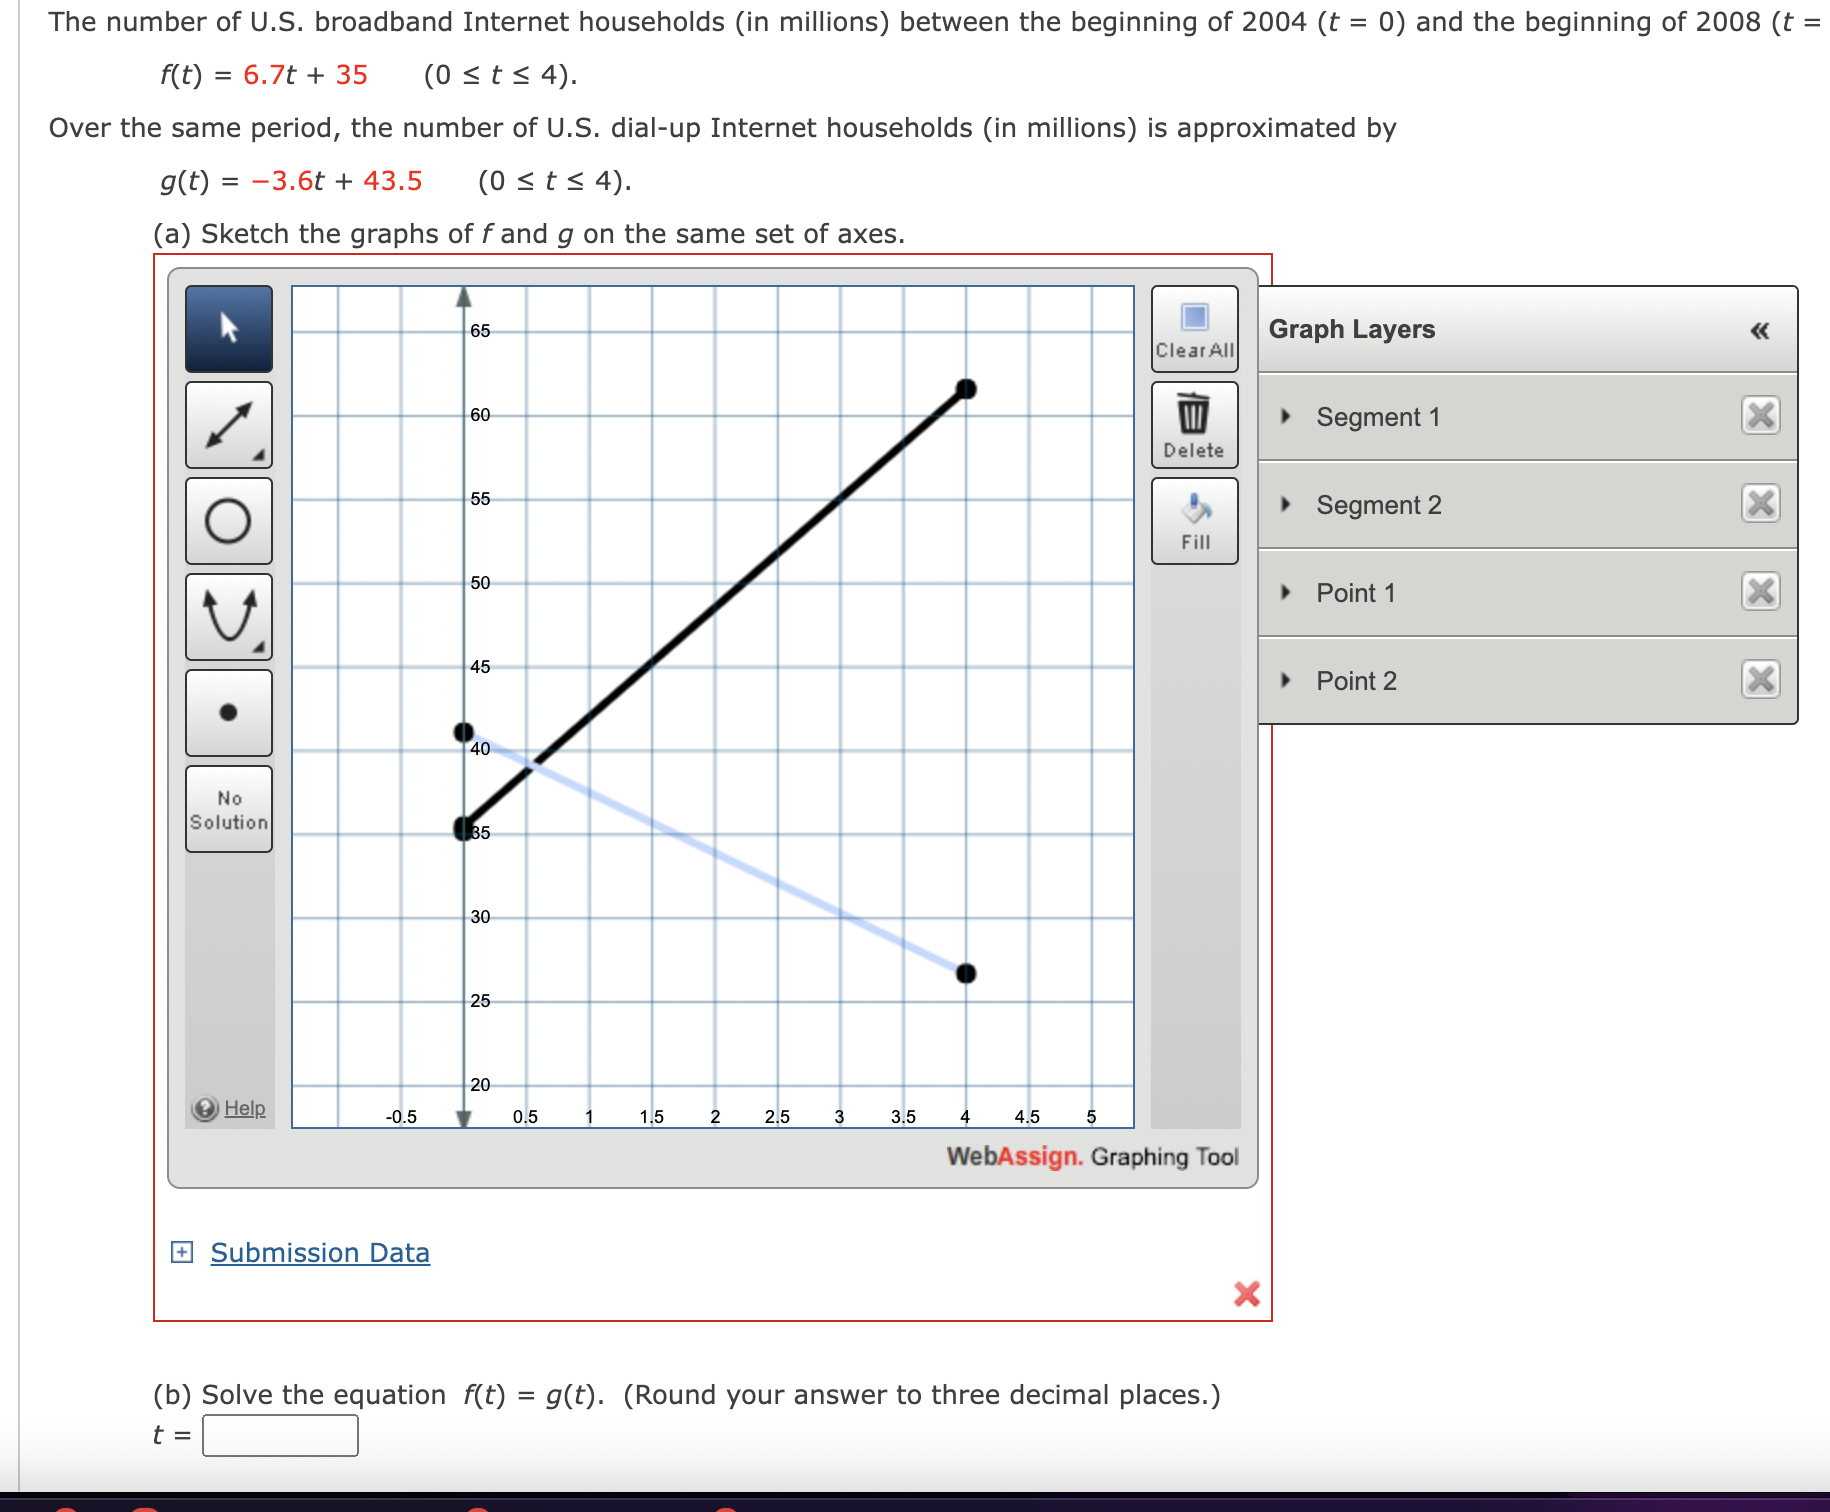Select the line segment drawing tool
The image size is (1830, 1512).
tap(229, 425)
